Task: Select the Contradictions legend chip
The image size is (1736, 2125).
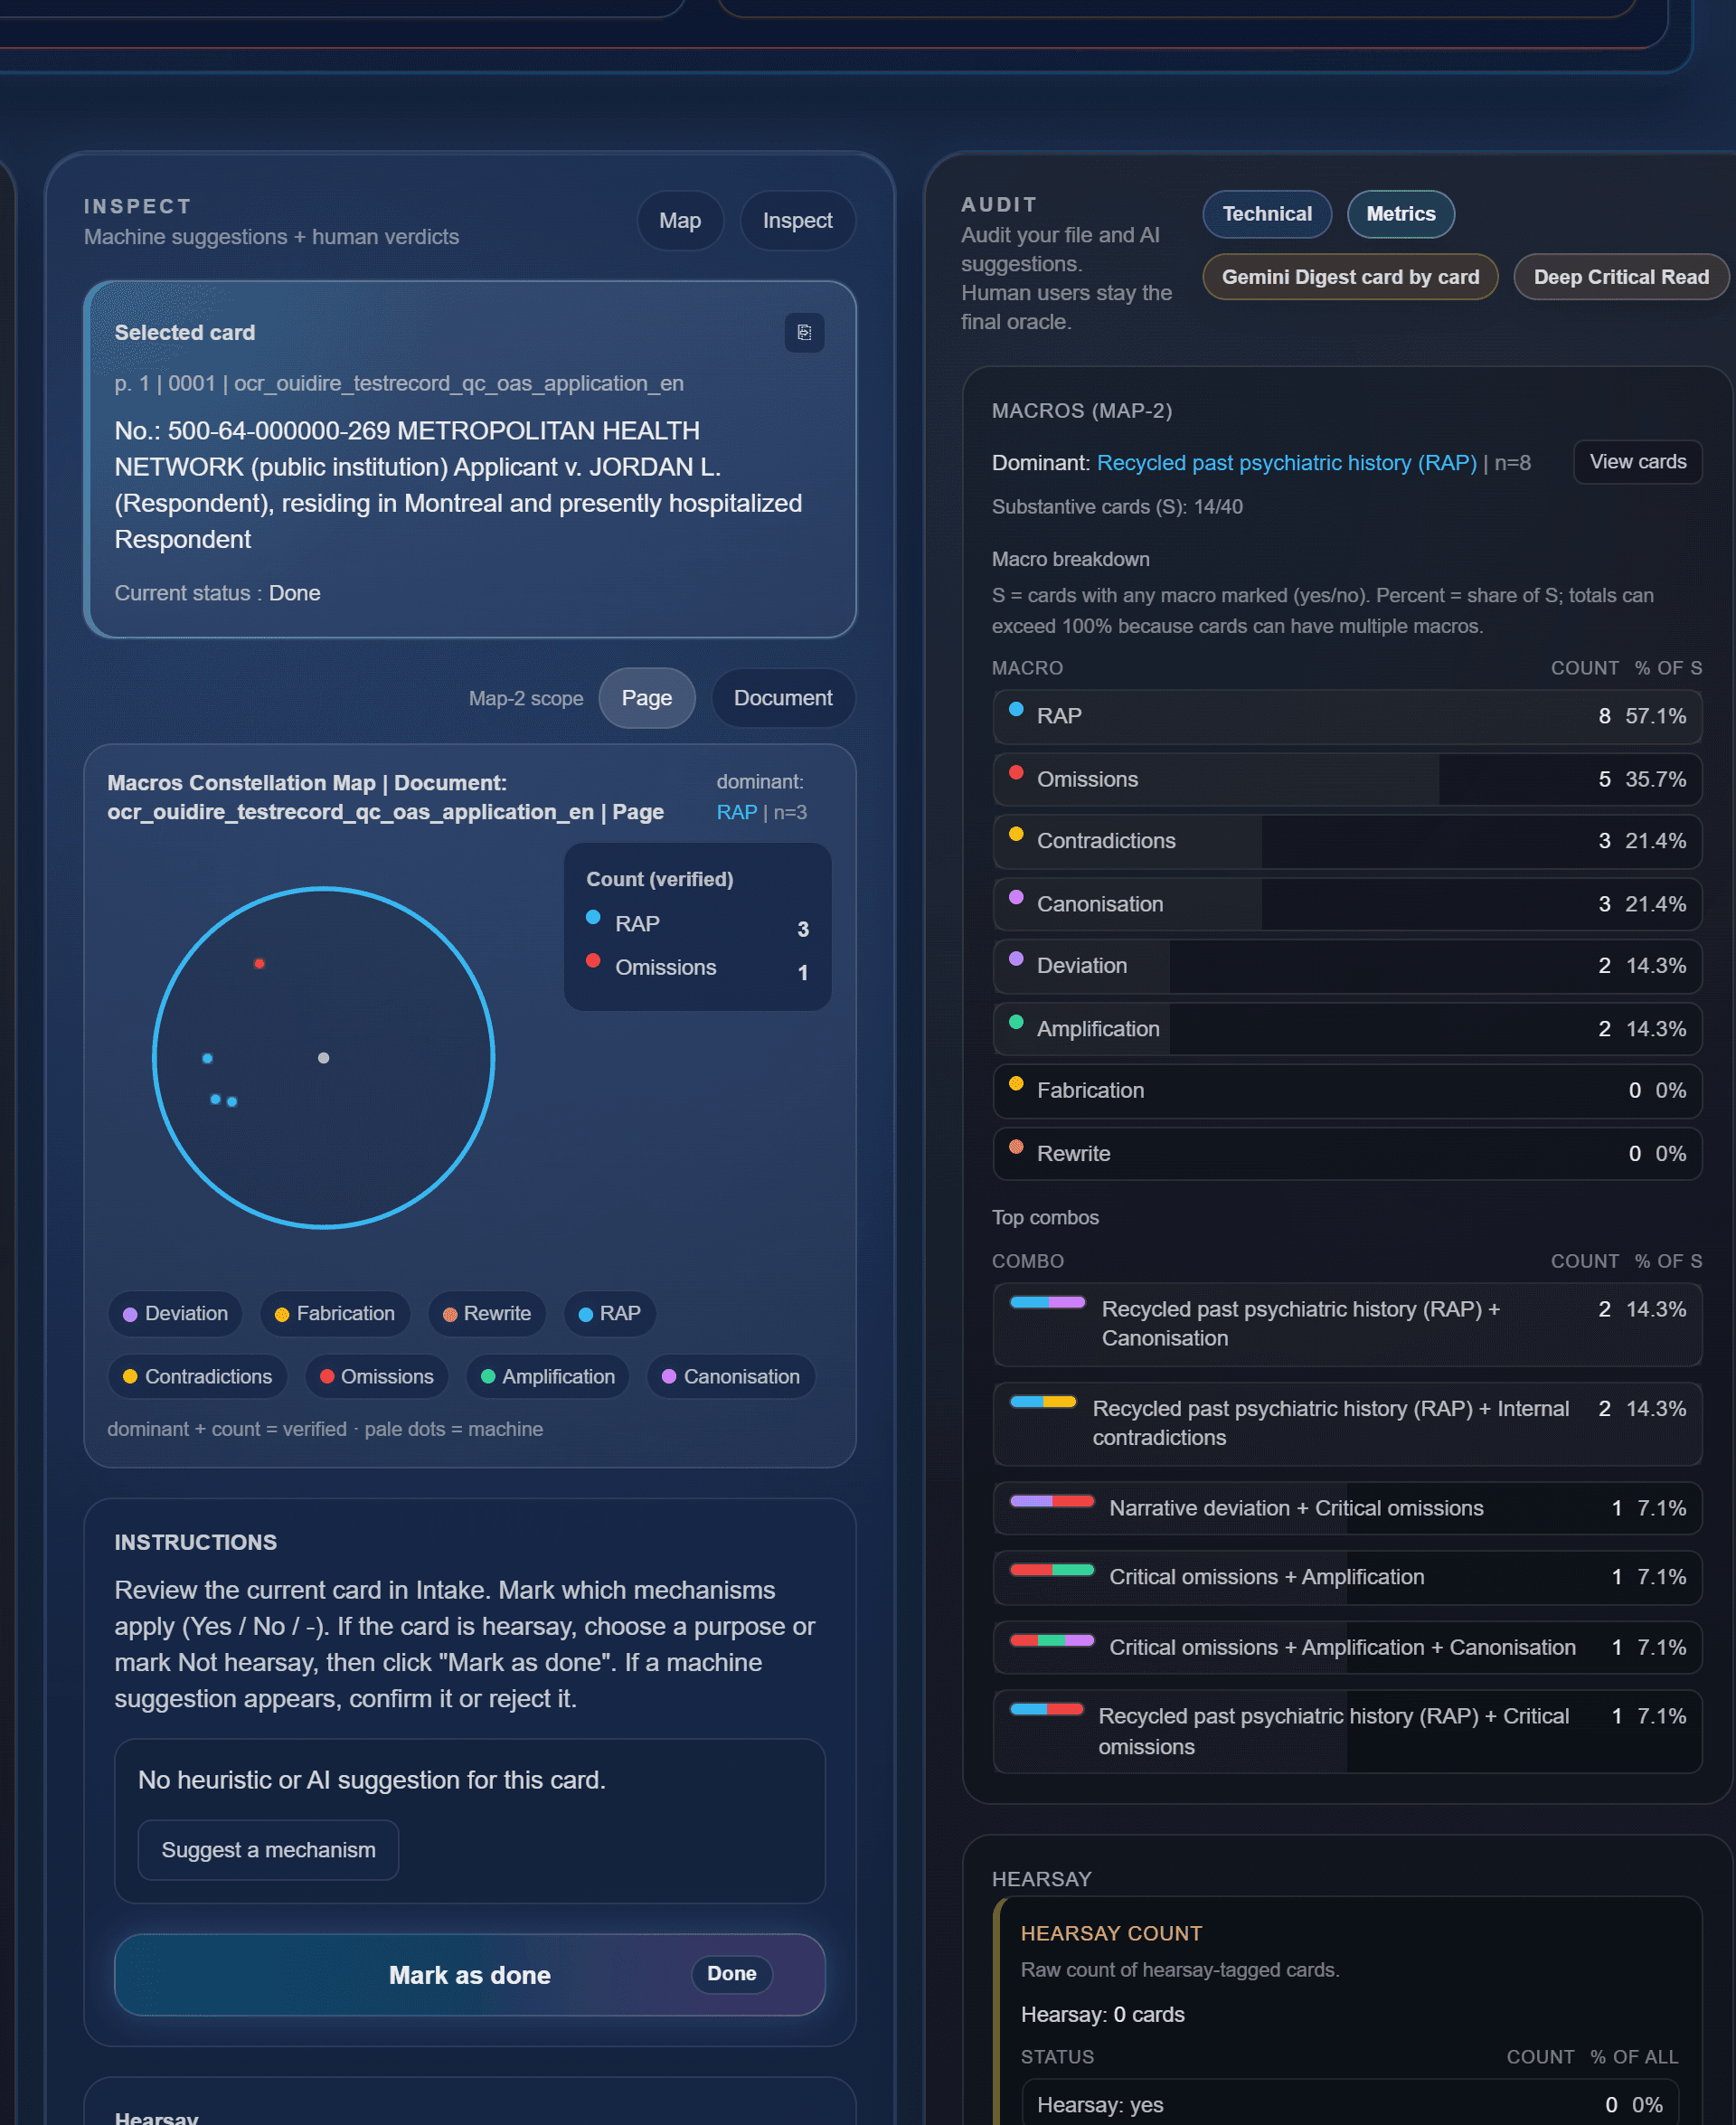Action: click(197, 1377)
